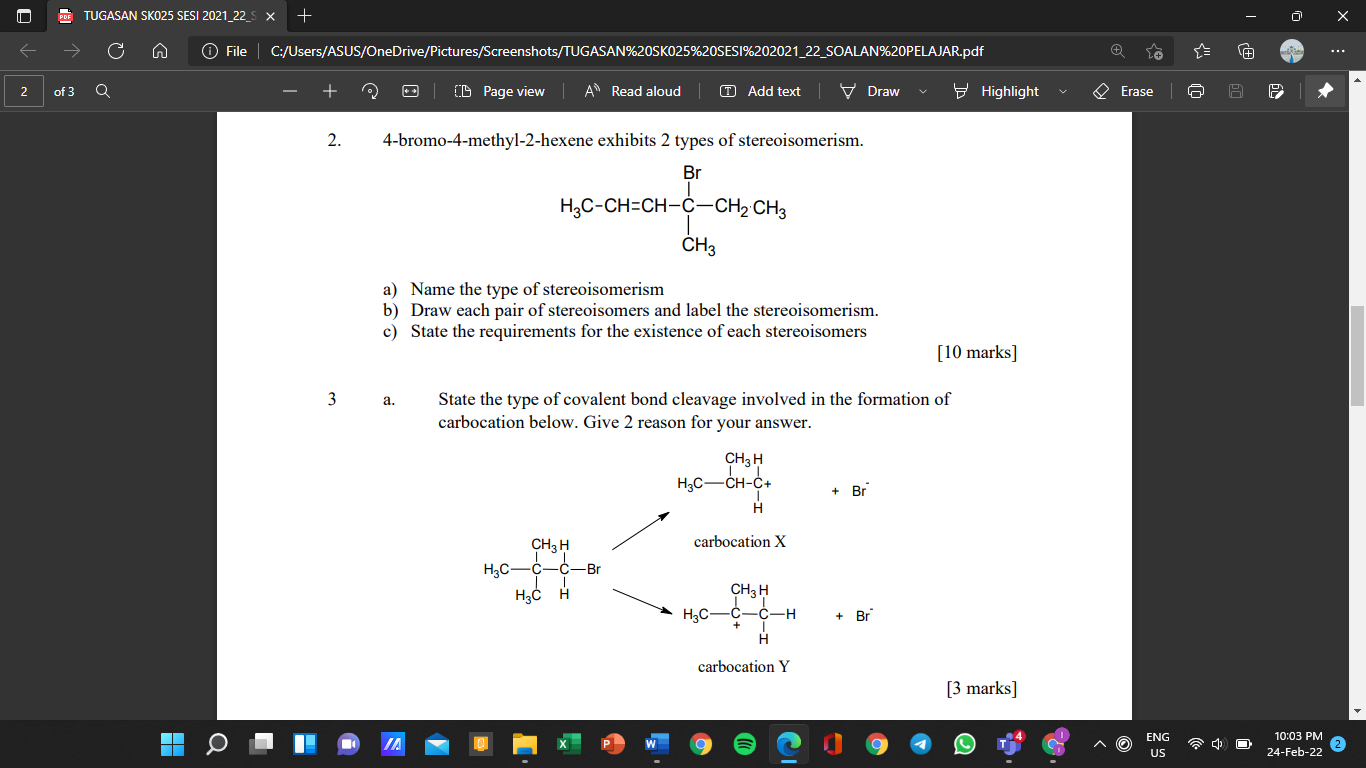
Task: Unpin the PDF toolbar
Action: point(1324,91)
